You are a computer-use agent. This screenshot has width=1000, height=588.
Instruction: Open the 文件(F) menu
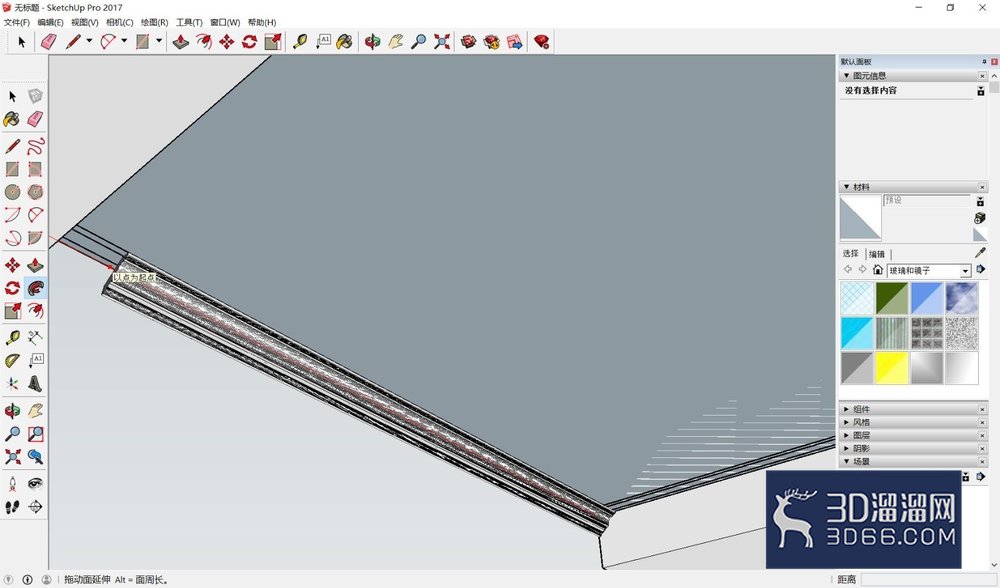pyautogui.click(x=17, y=22)
